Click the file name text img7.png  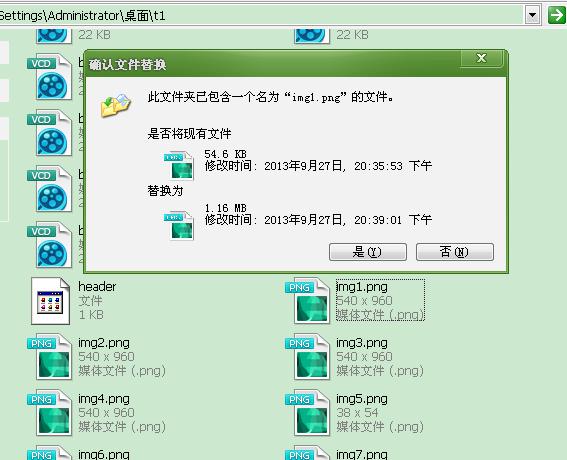tap(362, 455)
